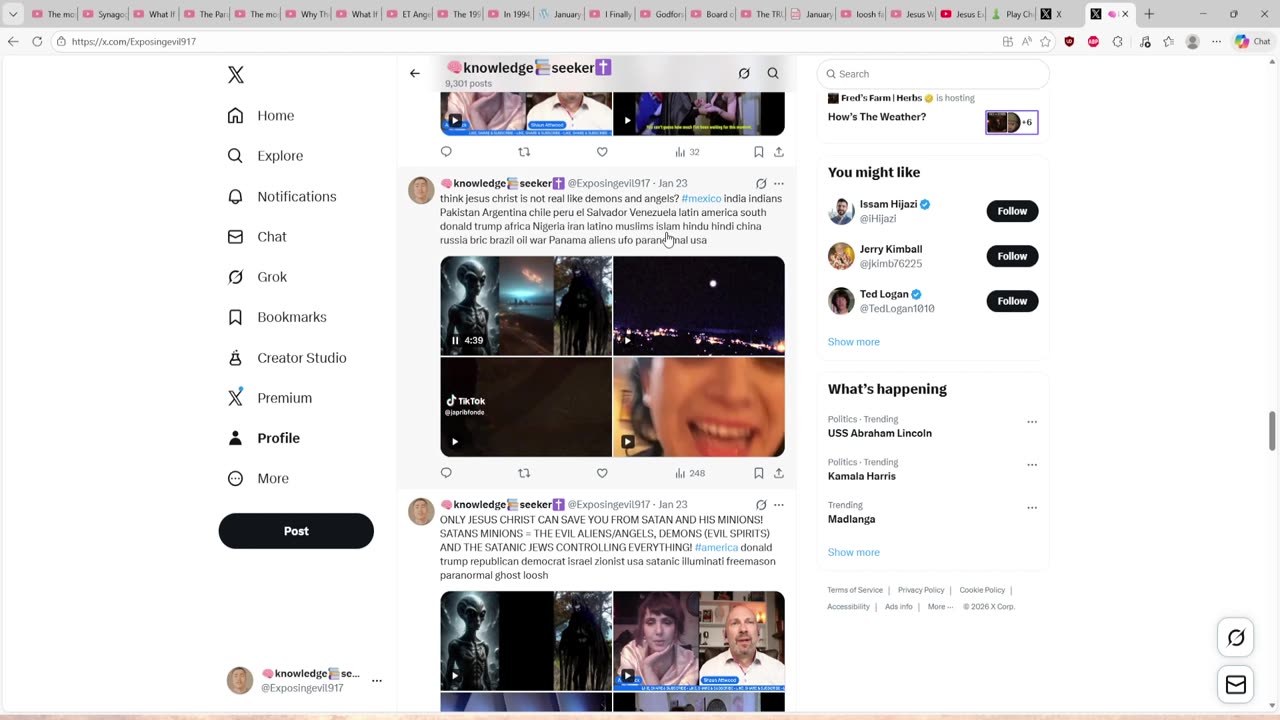Like the post with 32 views
Viewport: 1280px width, 720px height.
(602, 152)
